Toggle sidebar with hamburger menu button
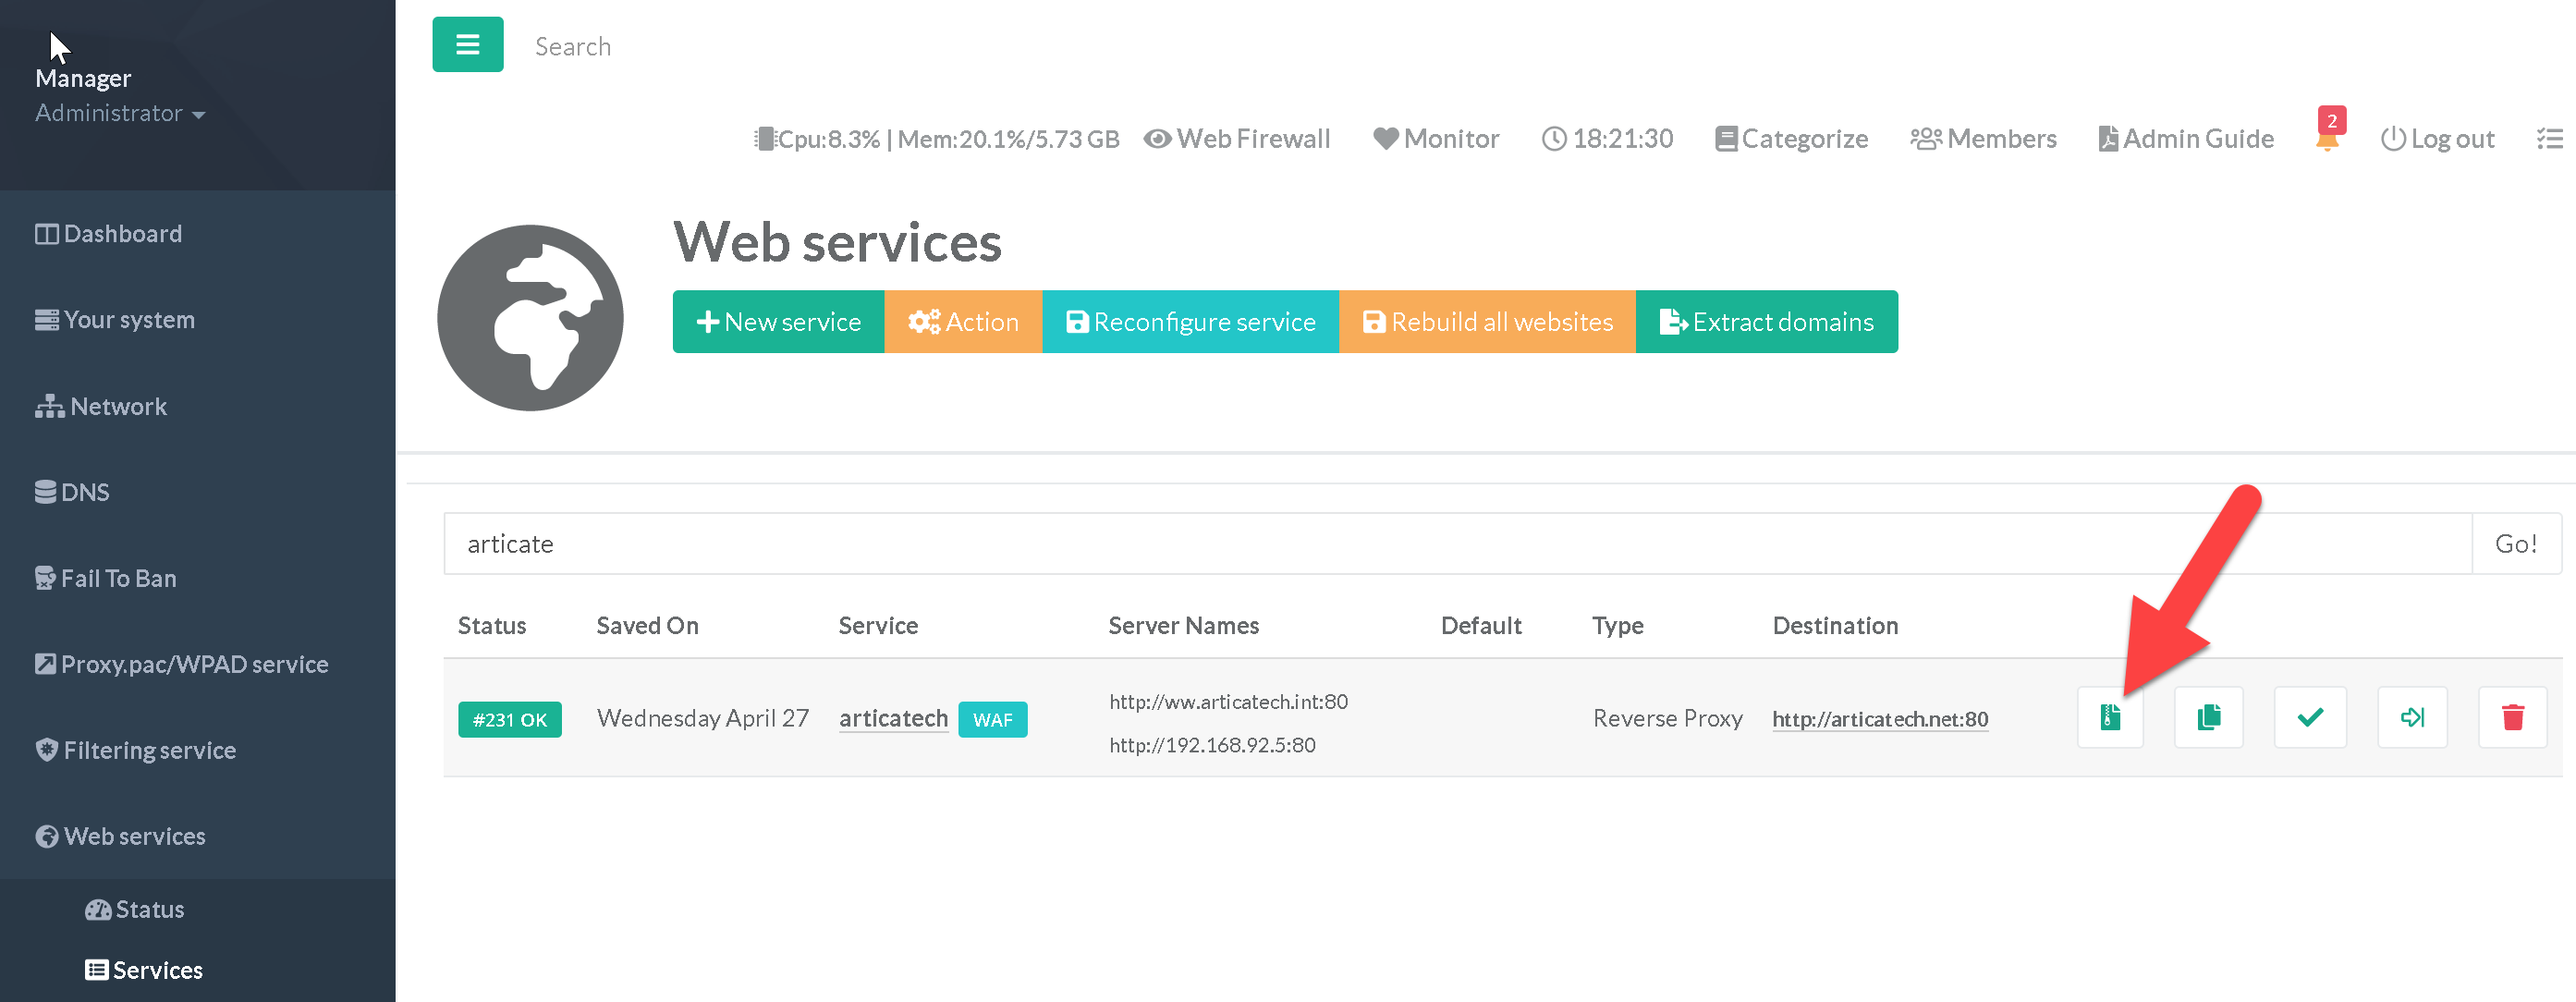The image size is (2576, 1002). (x=467, y=44)
